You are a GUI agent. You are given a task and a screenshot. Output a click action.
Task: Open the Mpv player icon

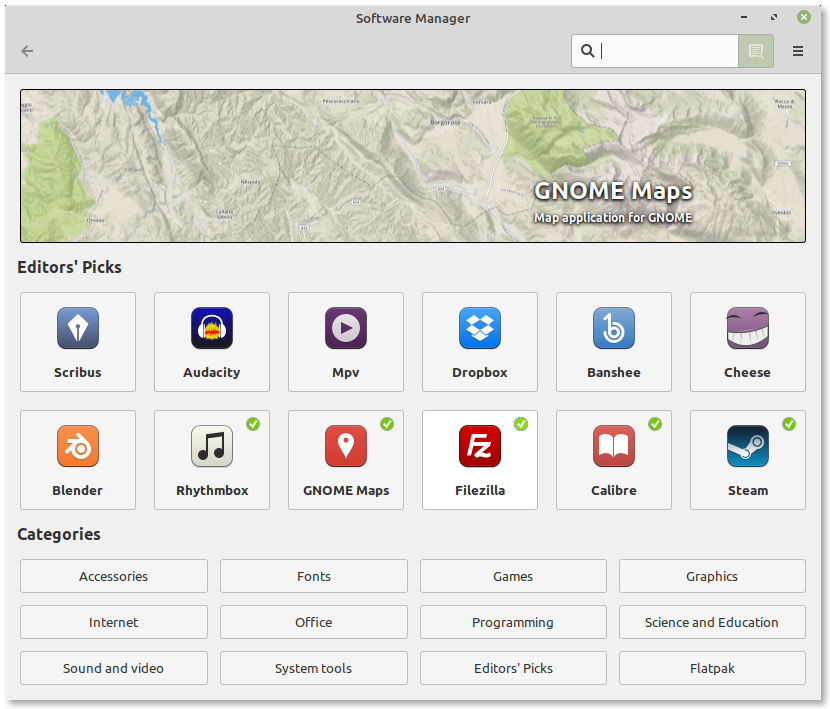coord(346,329)
